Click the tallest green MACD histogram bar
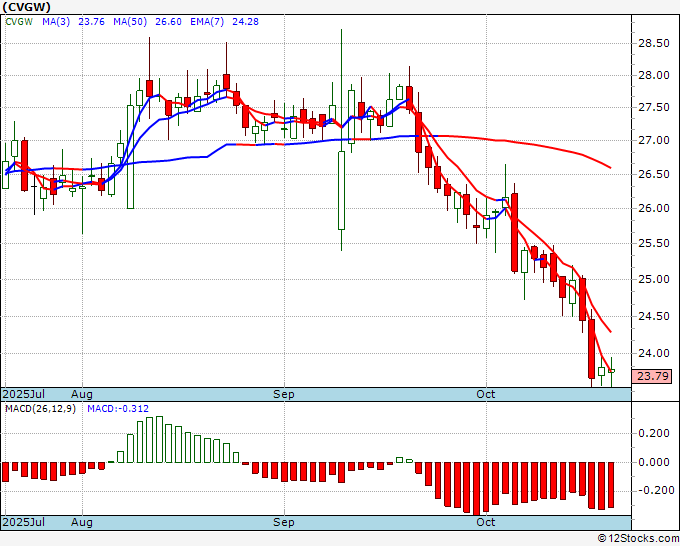The height and width of the screenshot is (546, 680). pyautogui.click(x=159, y=439)
